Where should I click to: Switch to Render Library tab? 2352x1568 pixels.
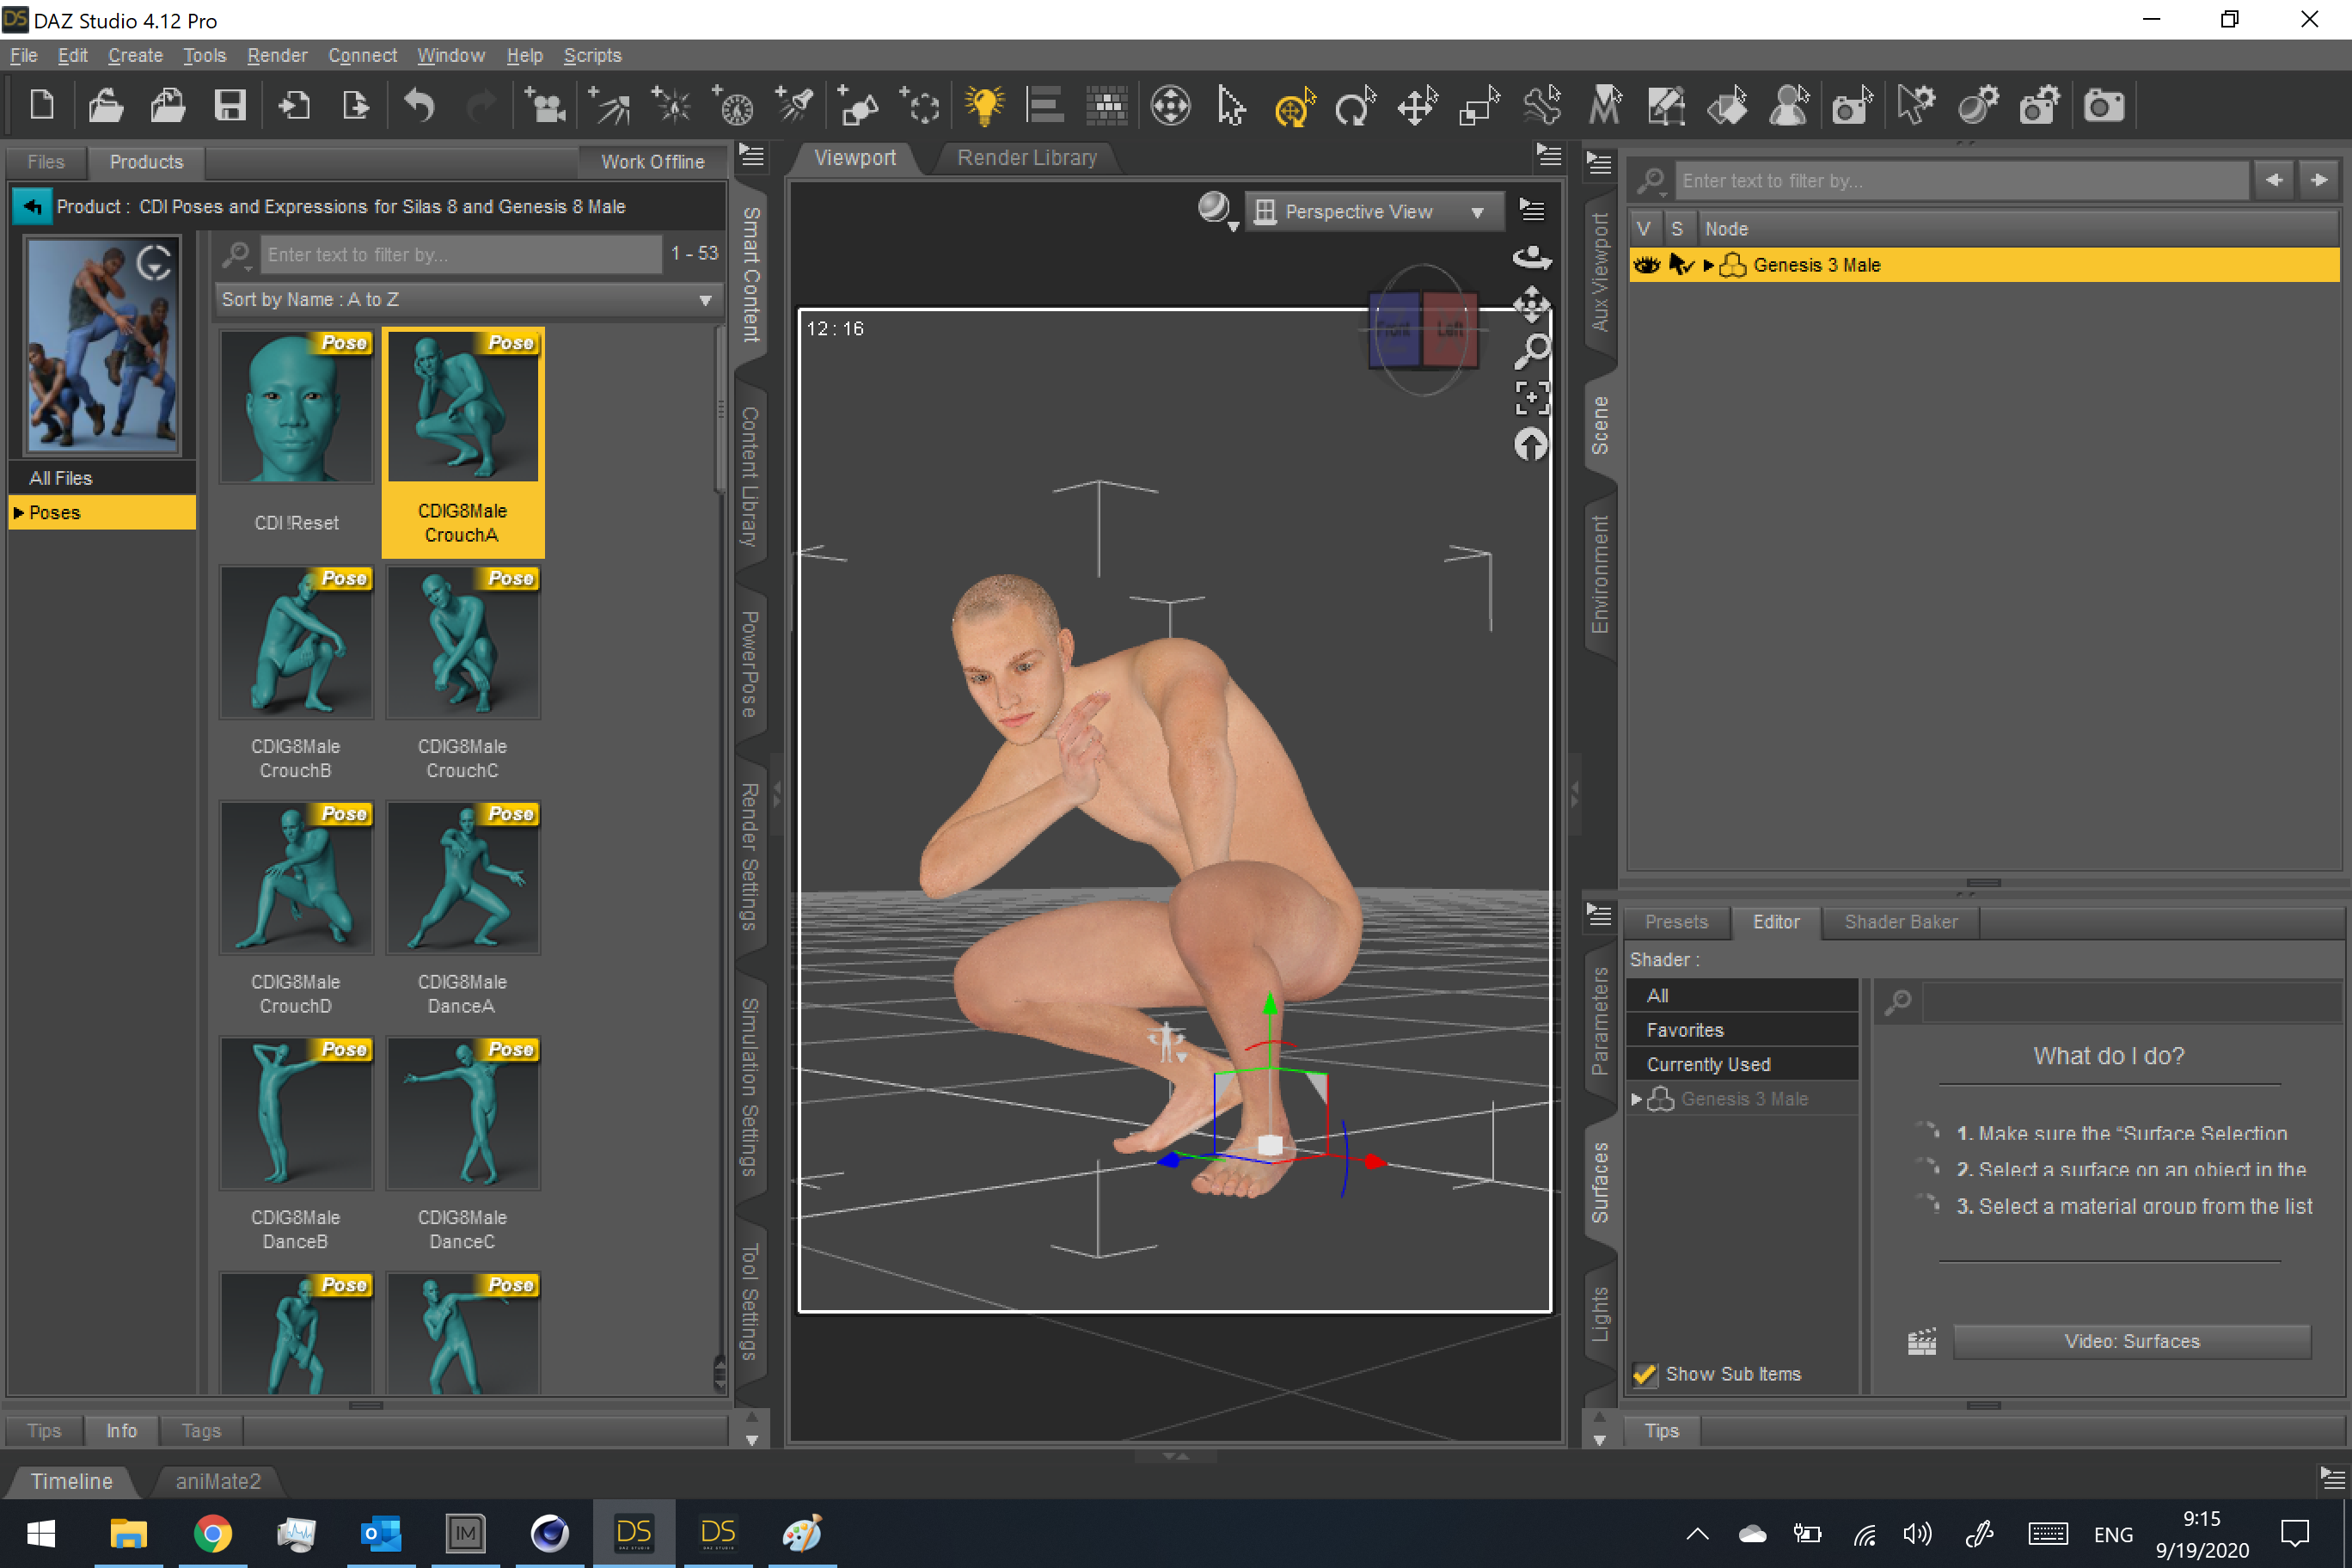coord(1026,158)
